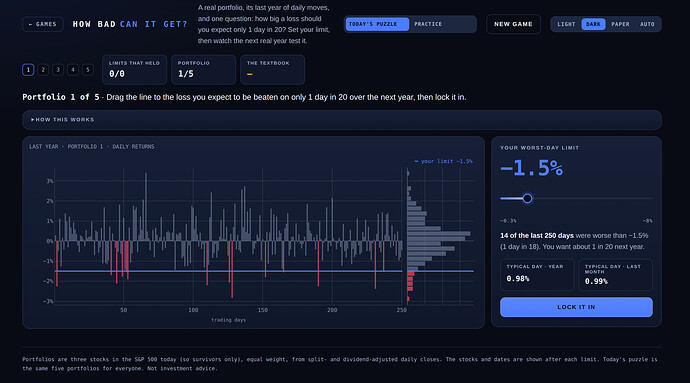Start a New Game

(513, 24)
